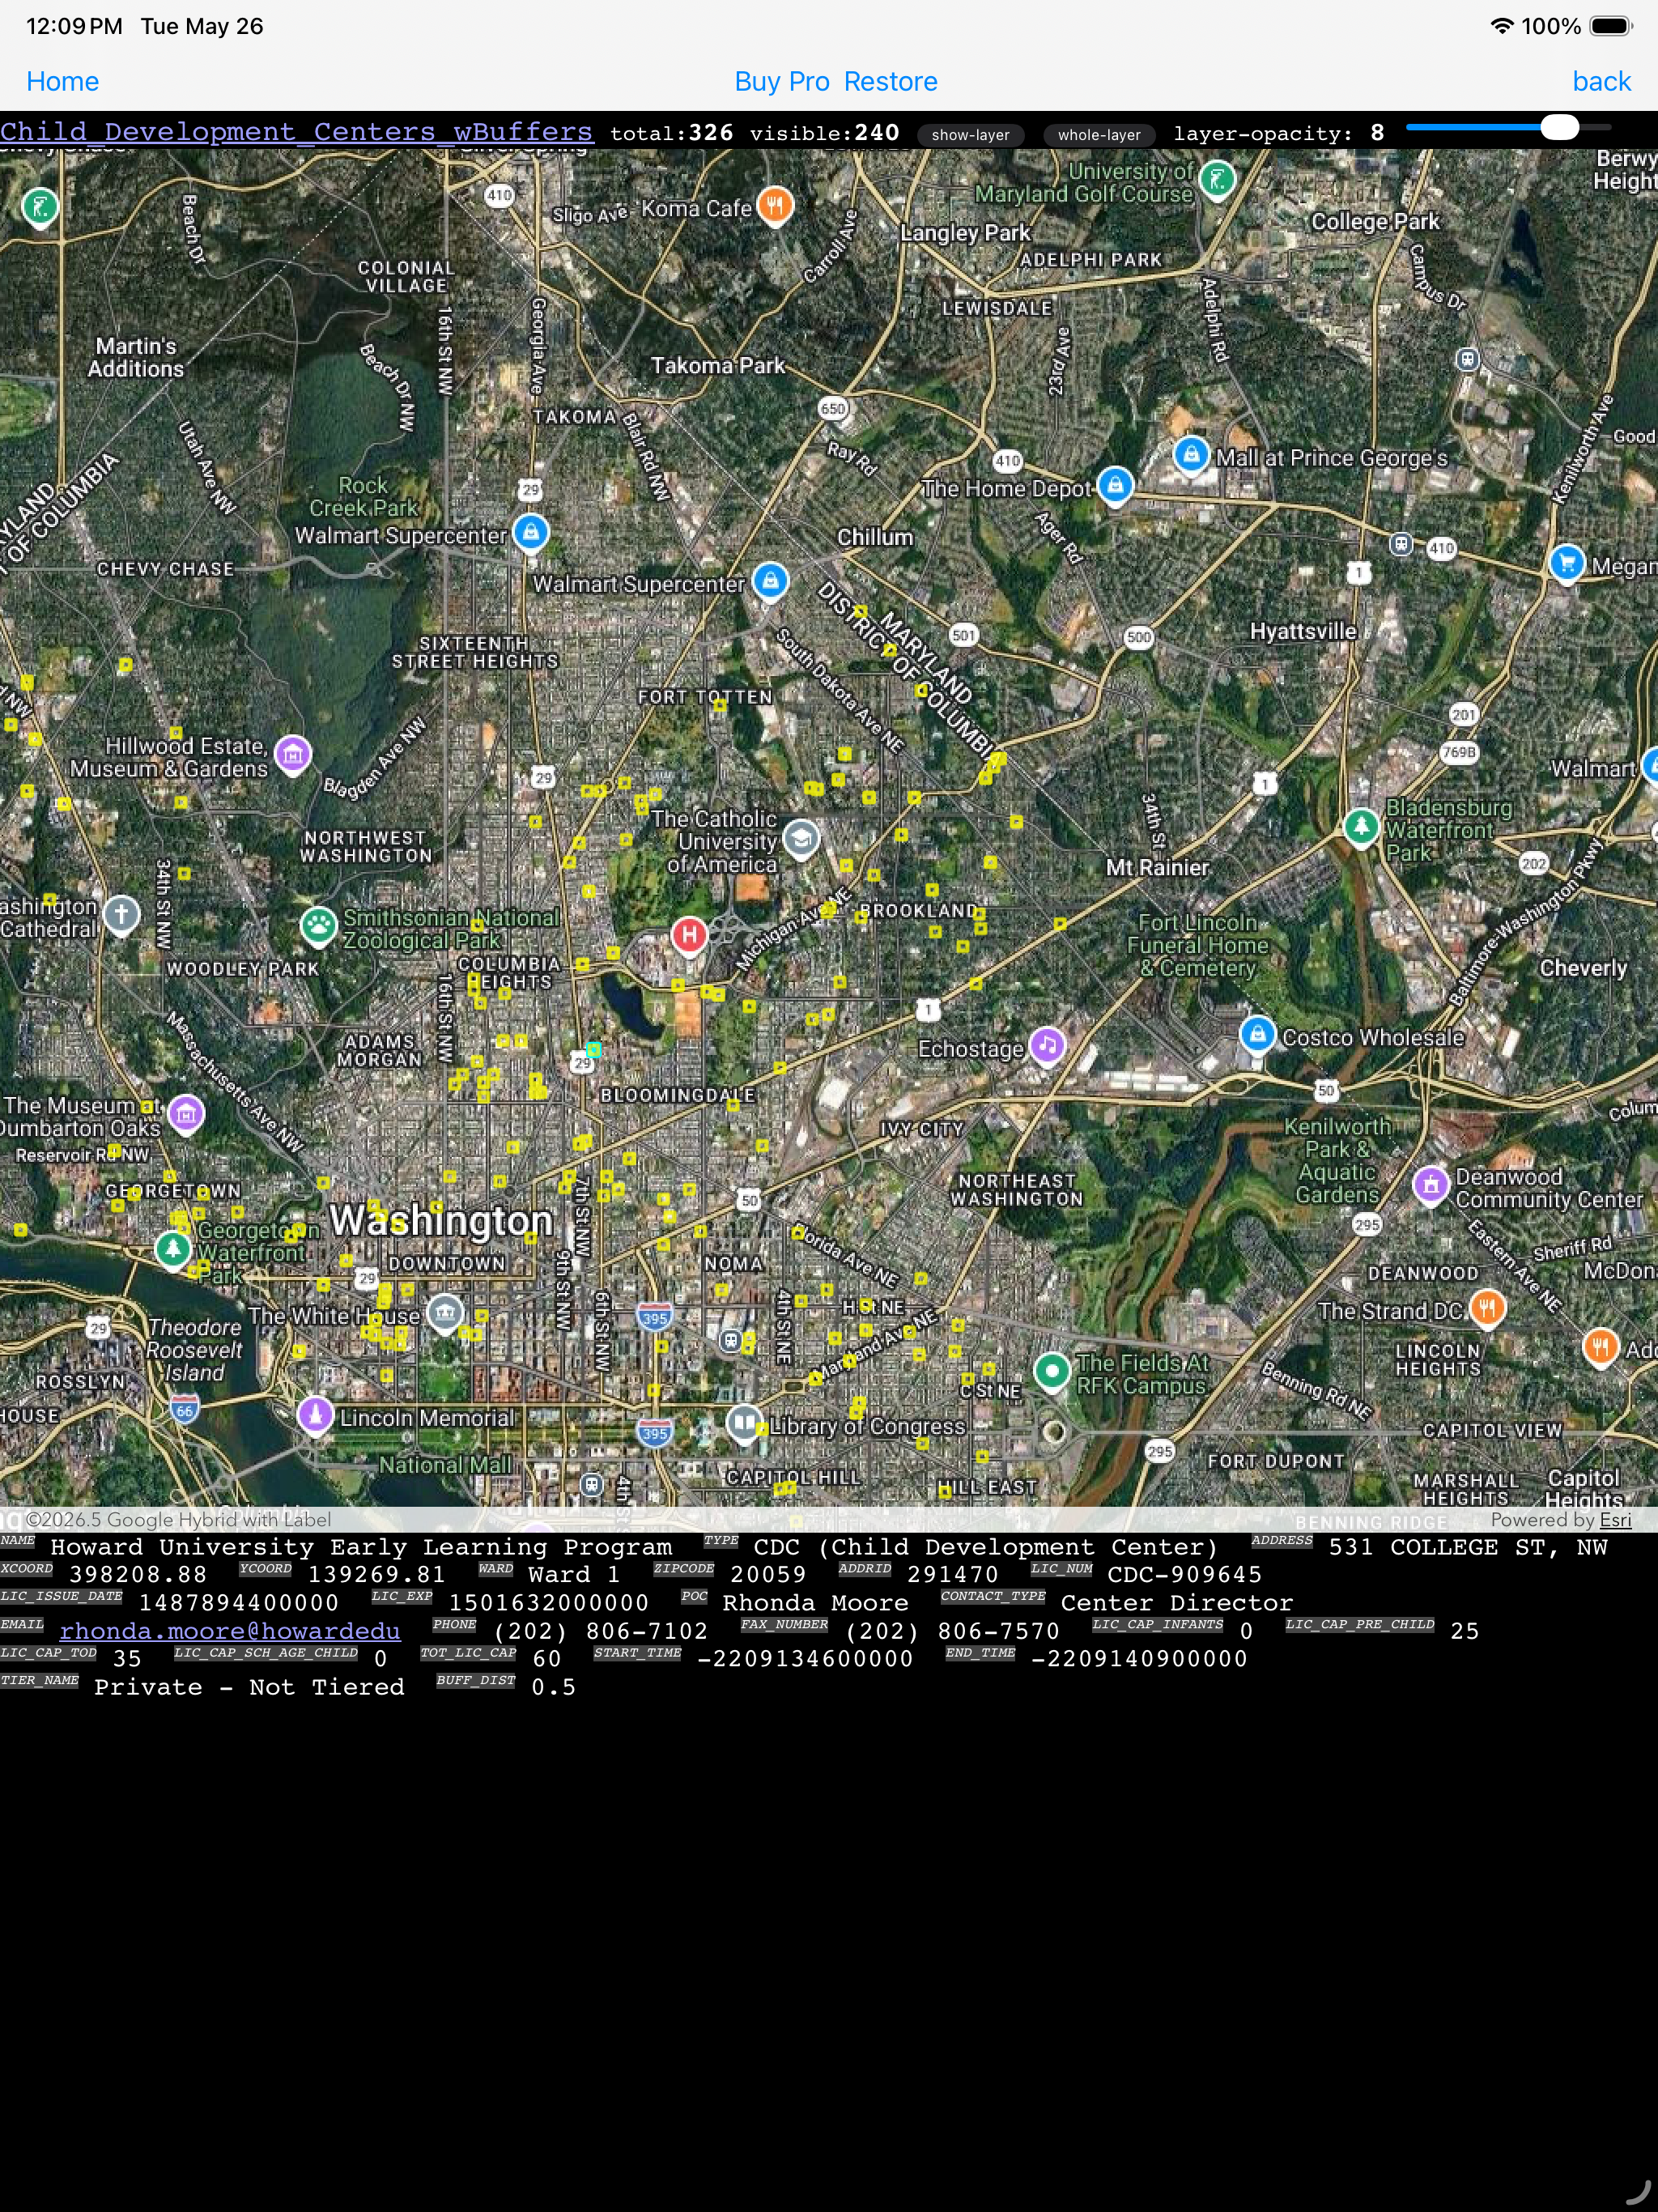Select the Center Director contact type value
This screenshot has width=1658, height=2212.
click(x=1177, y=1603)
